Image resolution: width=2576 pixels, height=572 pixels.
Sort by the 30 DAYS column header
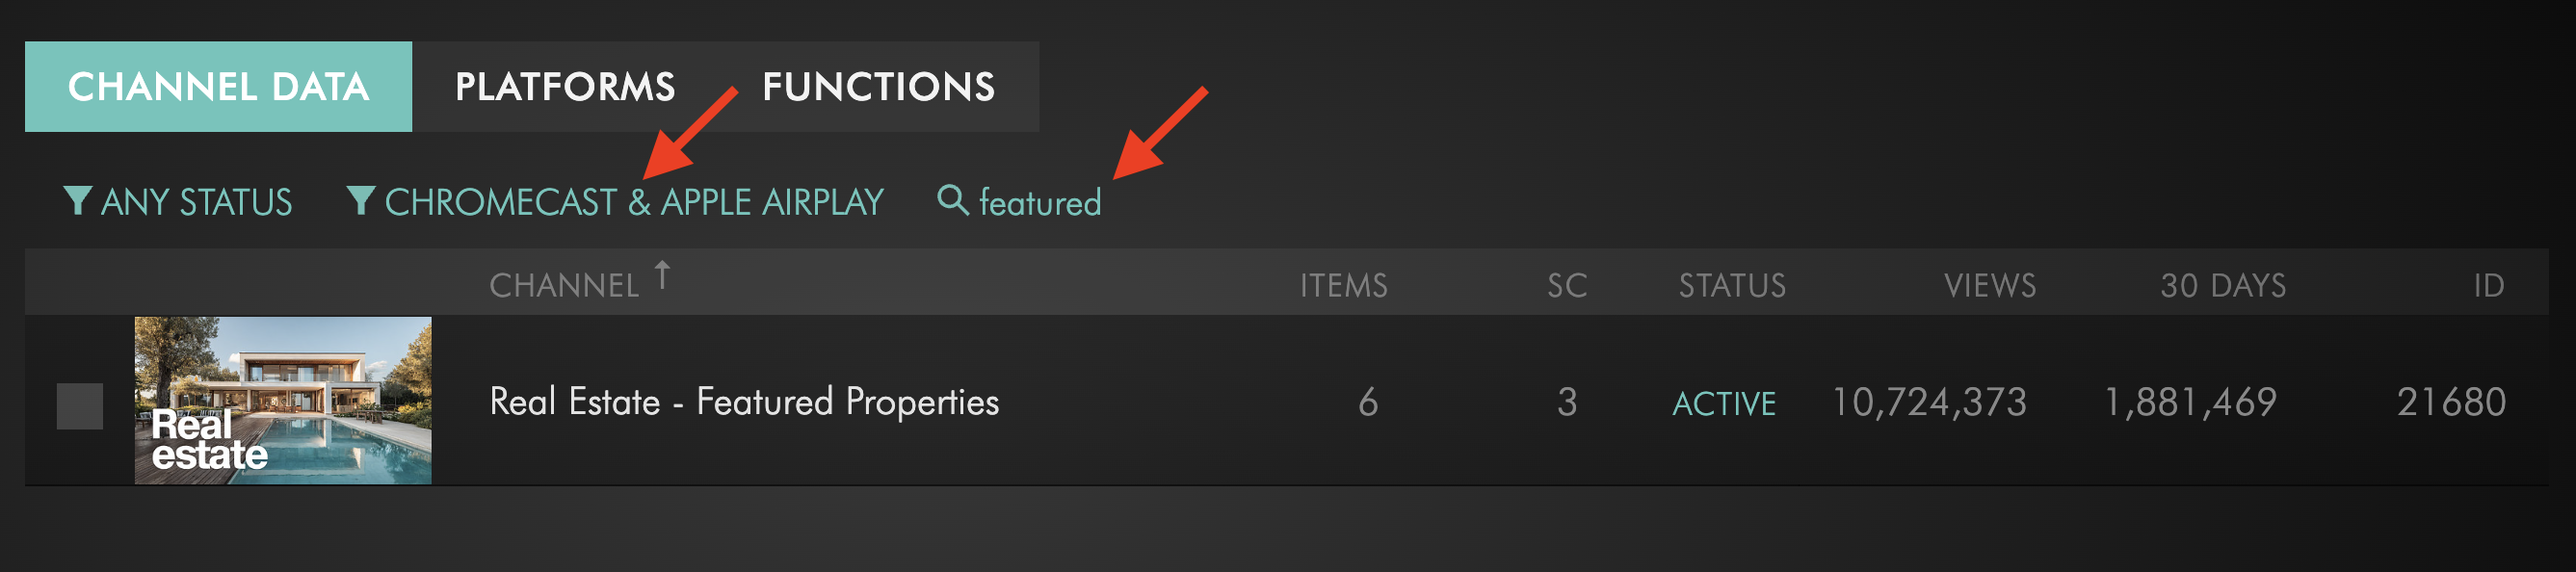[x=2222, y=285]
